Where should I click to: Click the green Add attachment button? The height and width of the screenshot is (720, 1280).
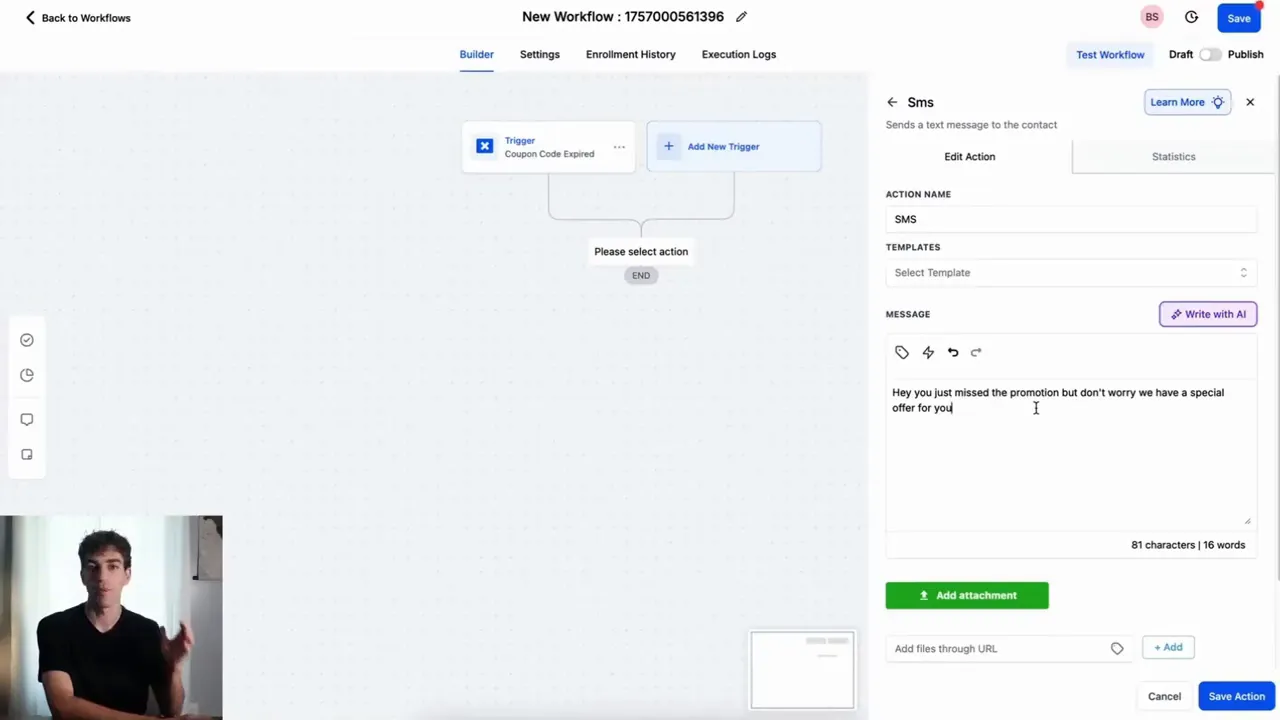966,595
